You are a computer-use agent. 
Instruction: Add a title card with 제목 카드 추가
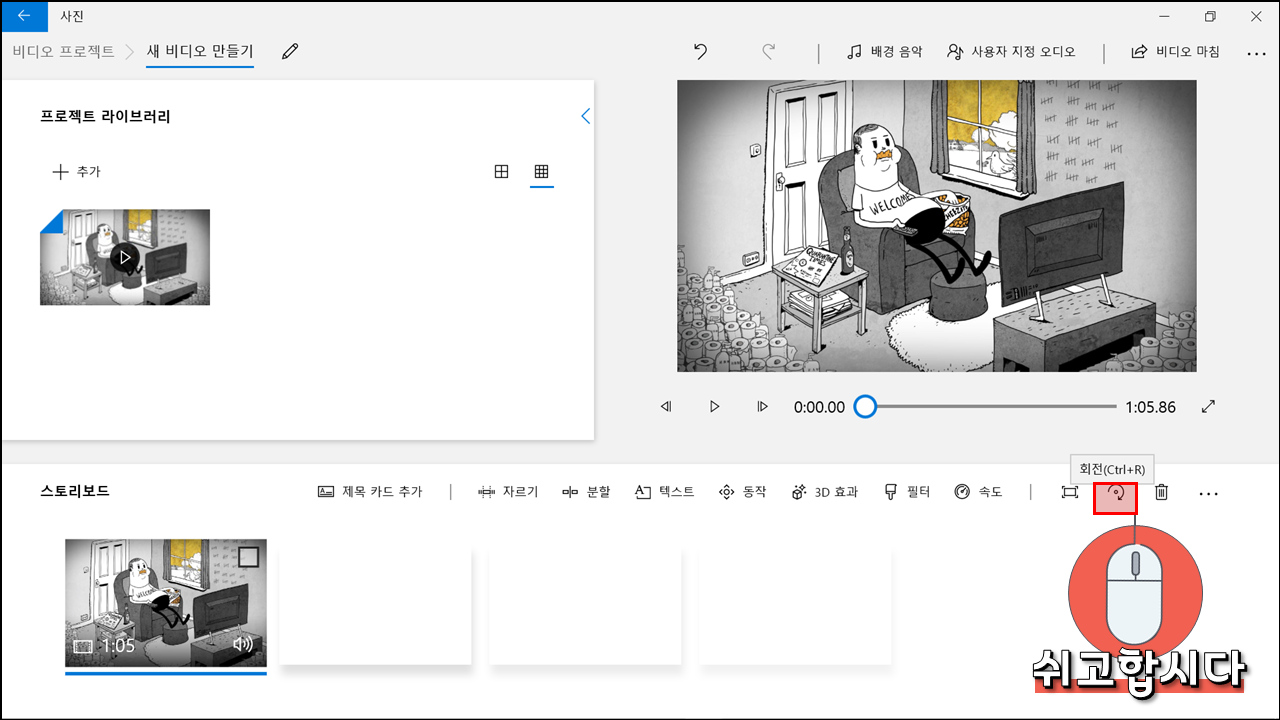[x=370, y=492]
